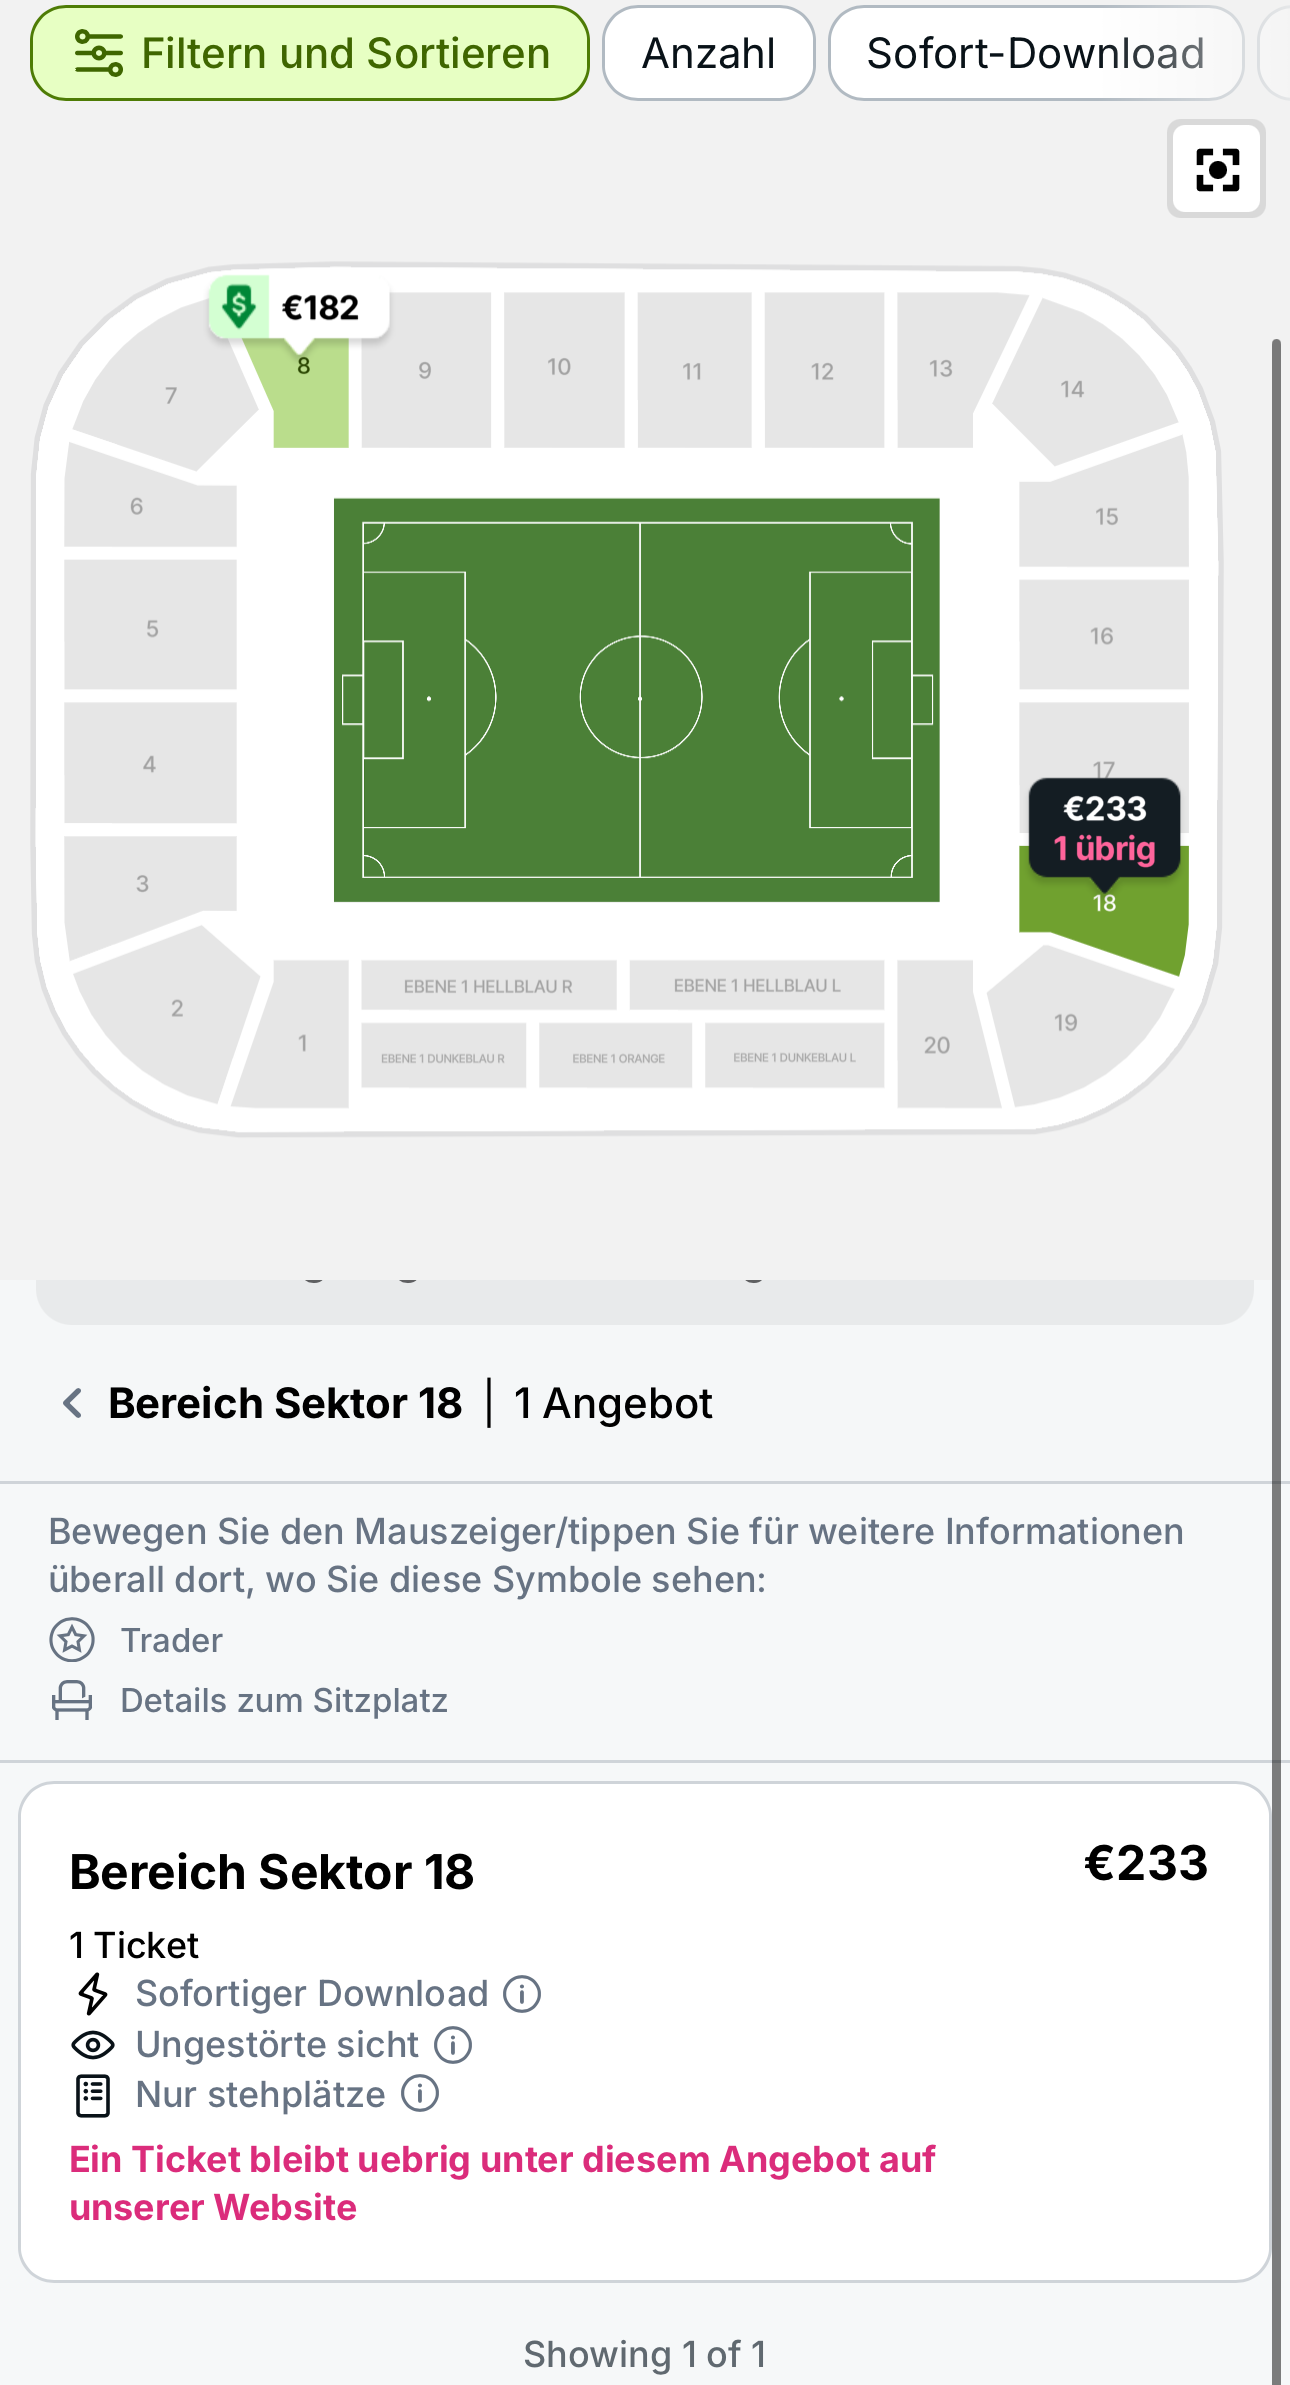This screenshot has height=2385, width=1290.
Task: Open the Anzahl quantity selector
Action: point(708,54)
